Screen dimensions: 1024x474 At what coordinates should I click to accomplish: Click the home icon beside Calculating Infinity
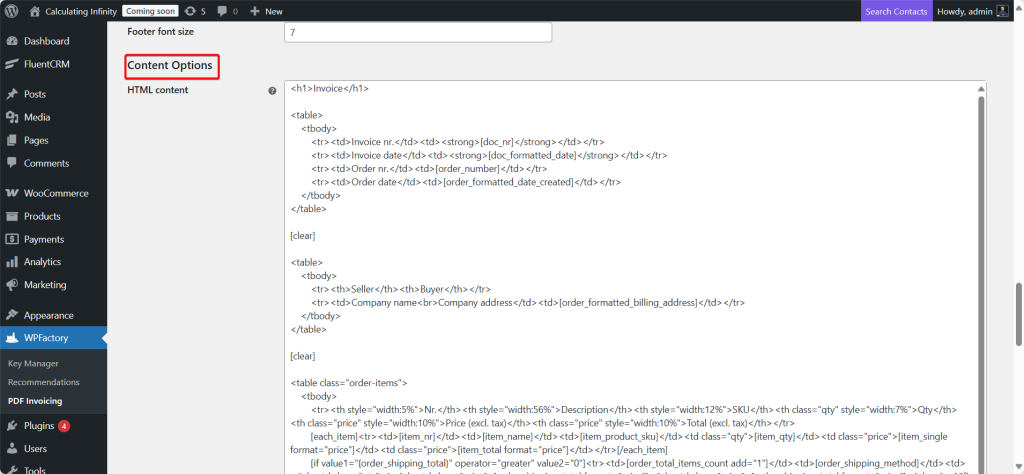[x=35, y=11]
